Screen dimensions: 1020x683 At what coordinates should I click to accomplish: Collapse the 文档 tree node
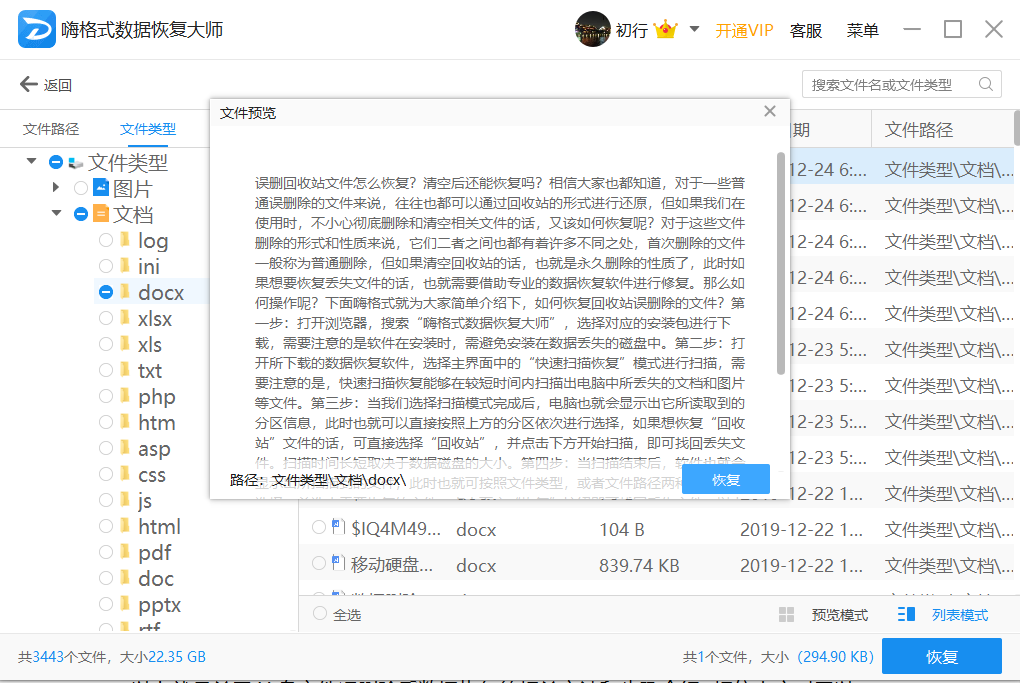[57, 213]
